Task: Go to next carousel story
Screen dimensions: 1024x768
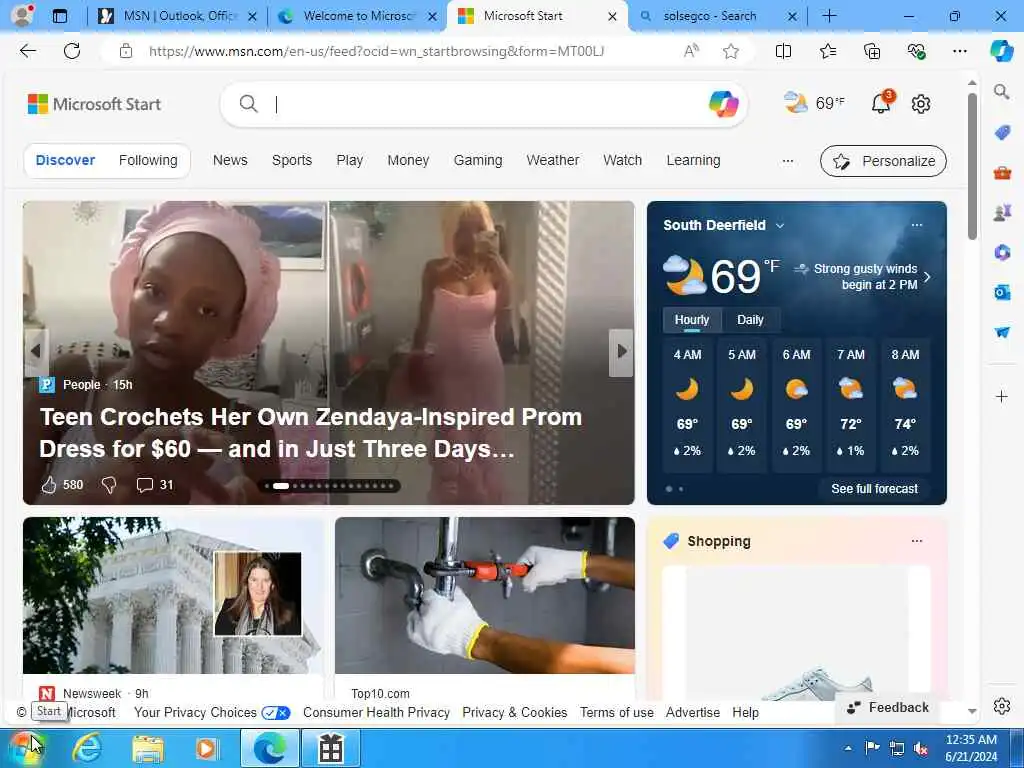Action: [x=621, y=351]
